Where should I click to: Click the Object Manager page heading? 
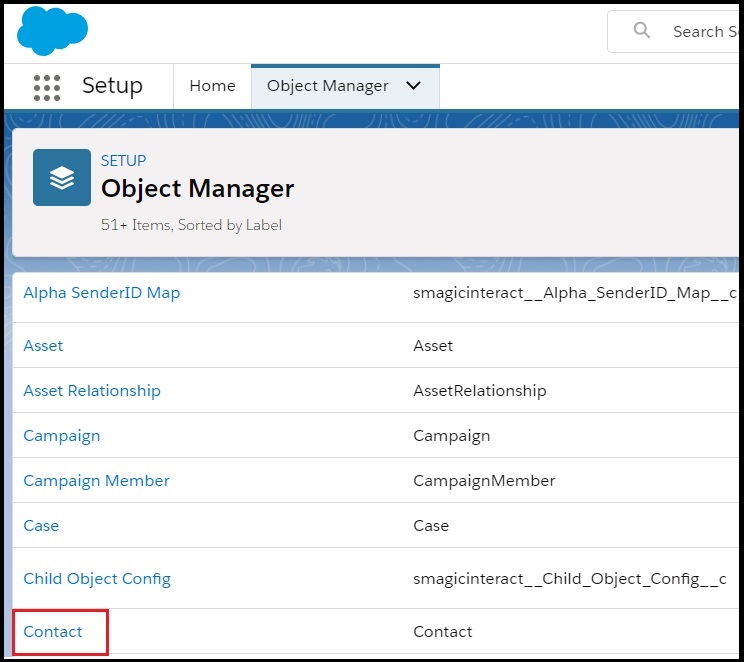197,189
